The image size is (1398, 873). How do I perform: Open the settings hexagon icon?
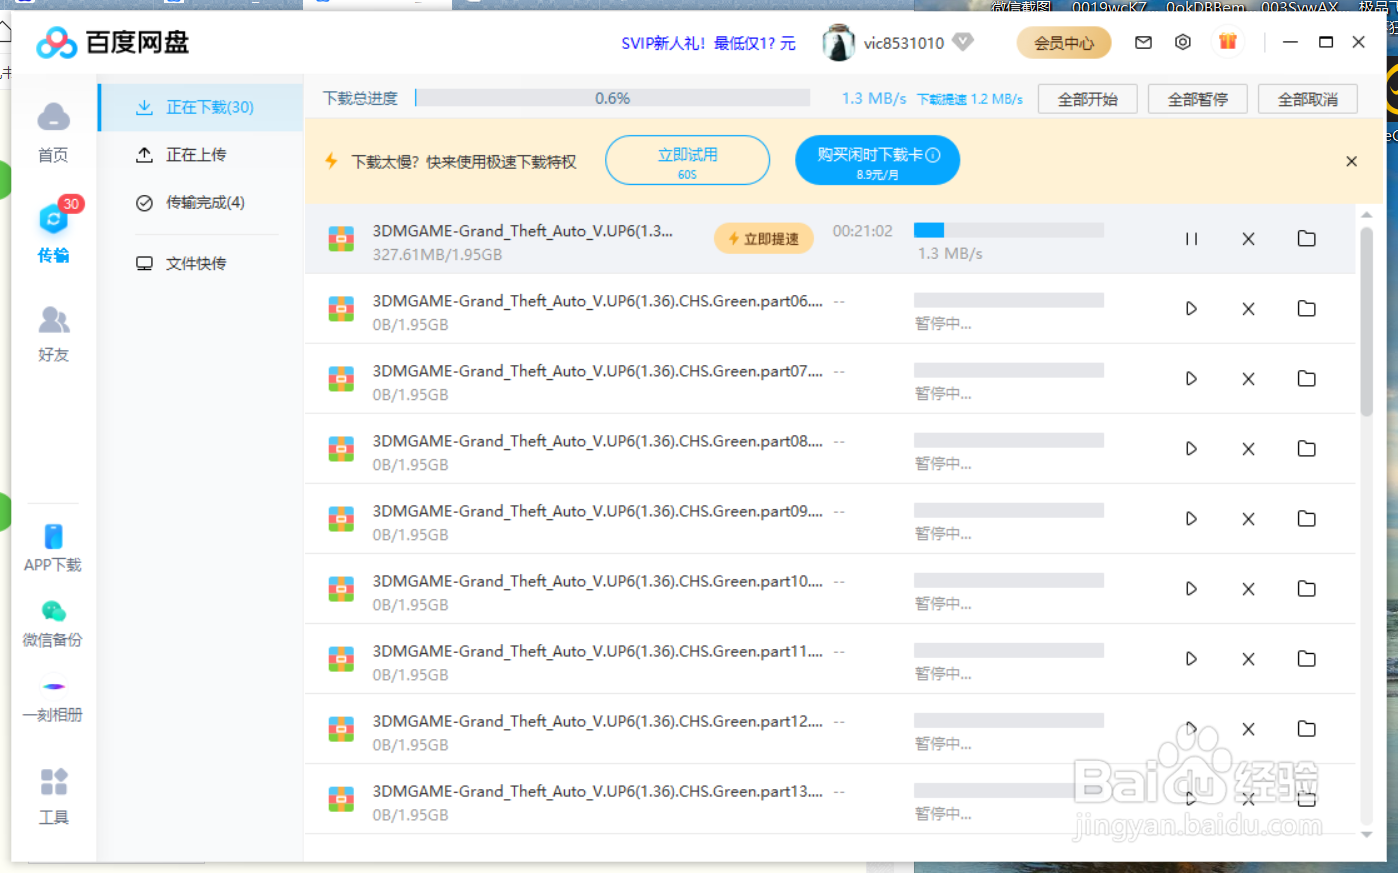pos(1183,42)
